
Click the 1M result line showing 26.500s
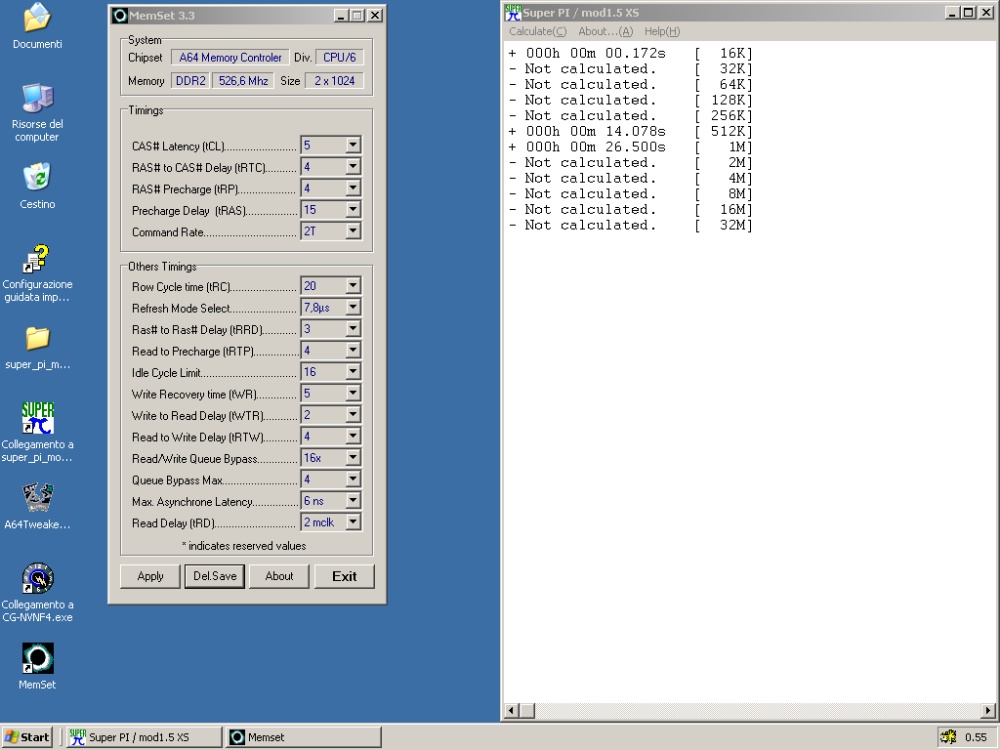pyautogui.click(x=631, y=147)
